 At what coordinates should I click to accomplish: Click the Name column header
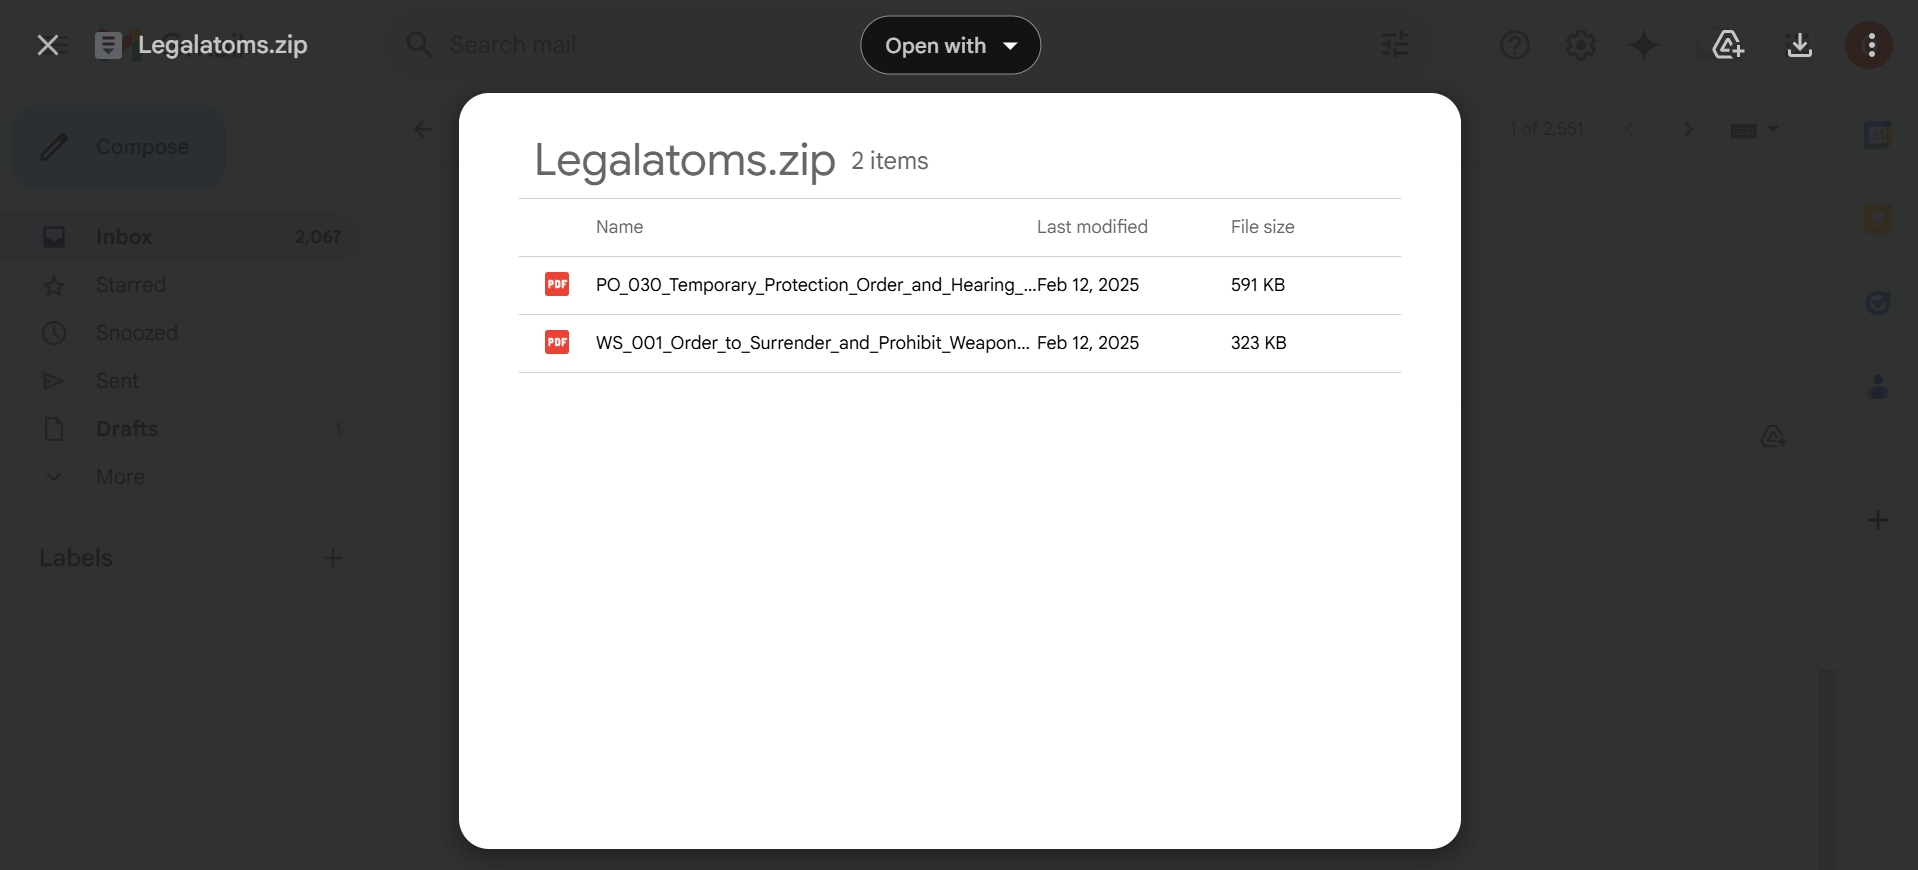click(x=619, y=227)
